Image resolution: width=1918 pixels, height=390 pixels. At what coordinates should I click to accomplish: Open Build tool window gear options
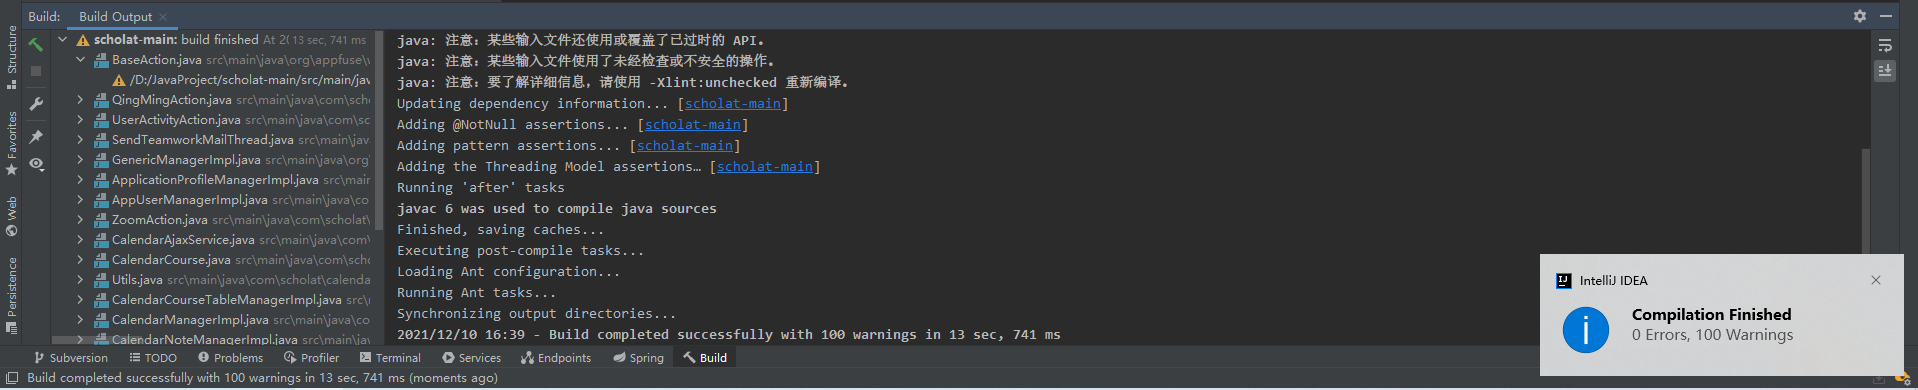click(1860, 16)
